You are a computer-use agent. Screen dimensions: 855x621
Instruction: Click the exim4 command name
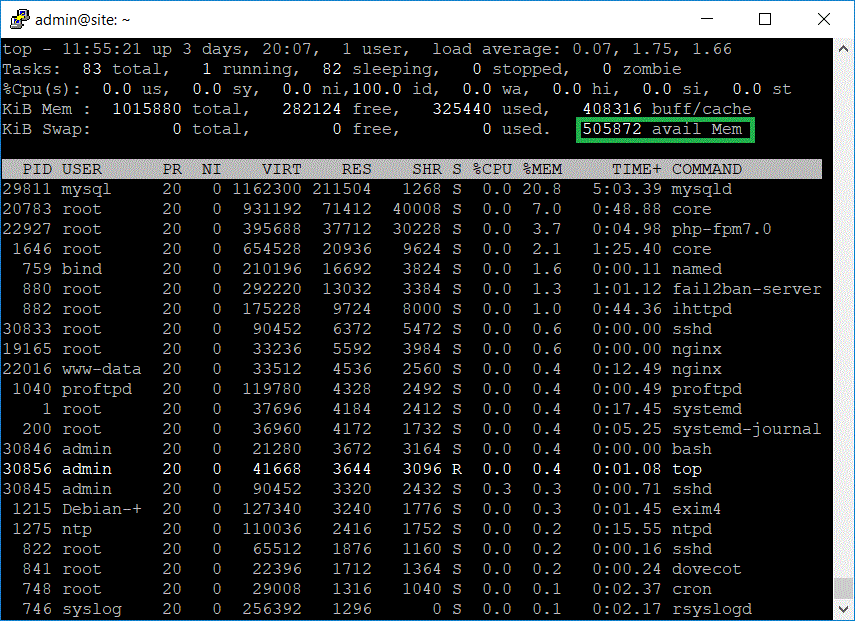click(x=697, y=509)
